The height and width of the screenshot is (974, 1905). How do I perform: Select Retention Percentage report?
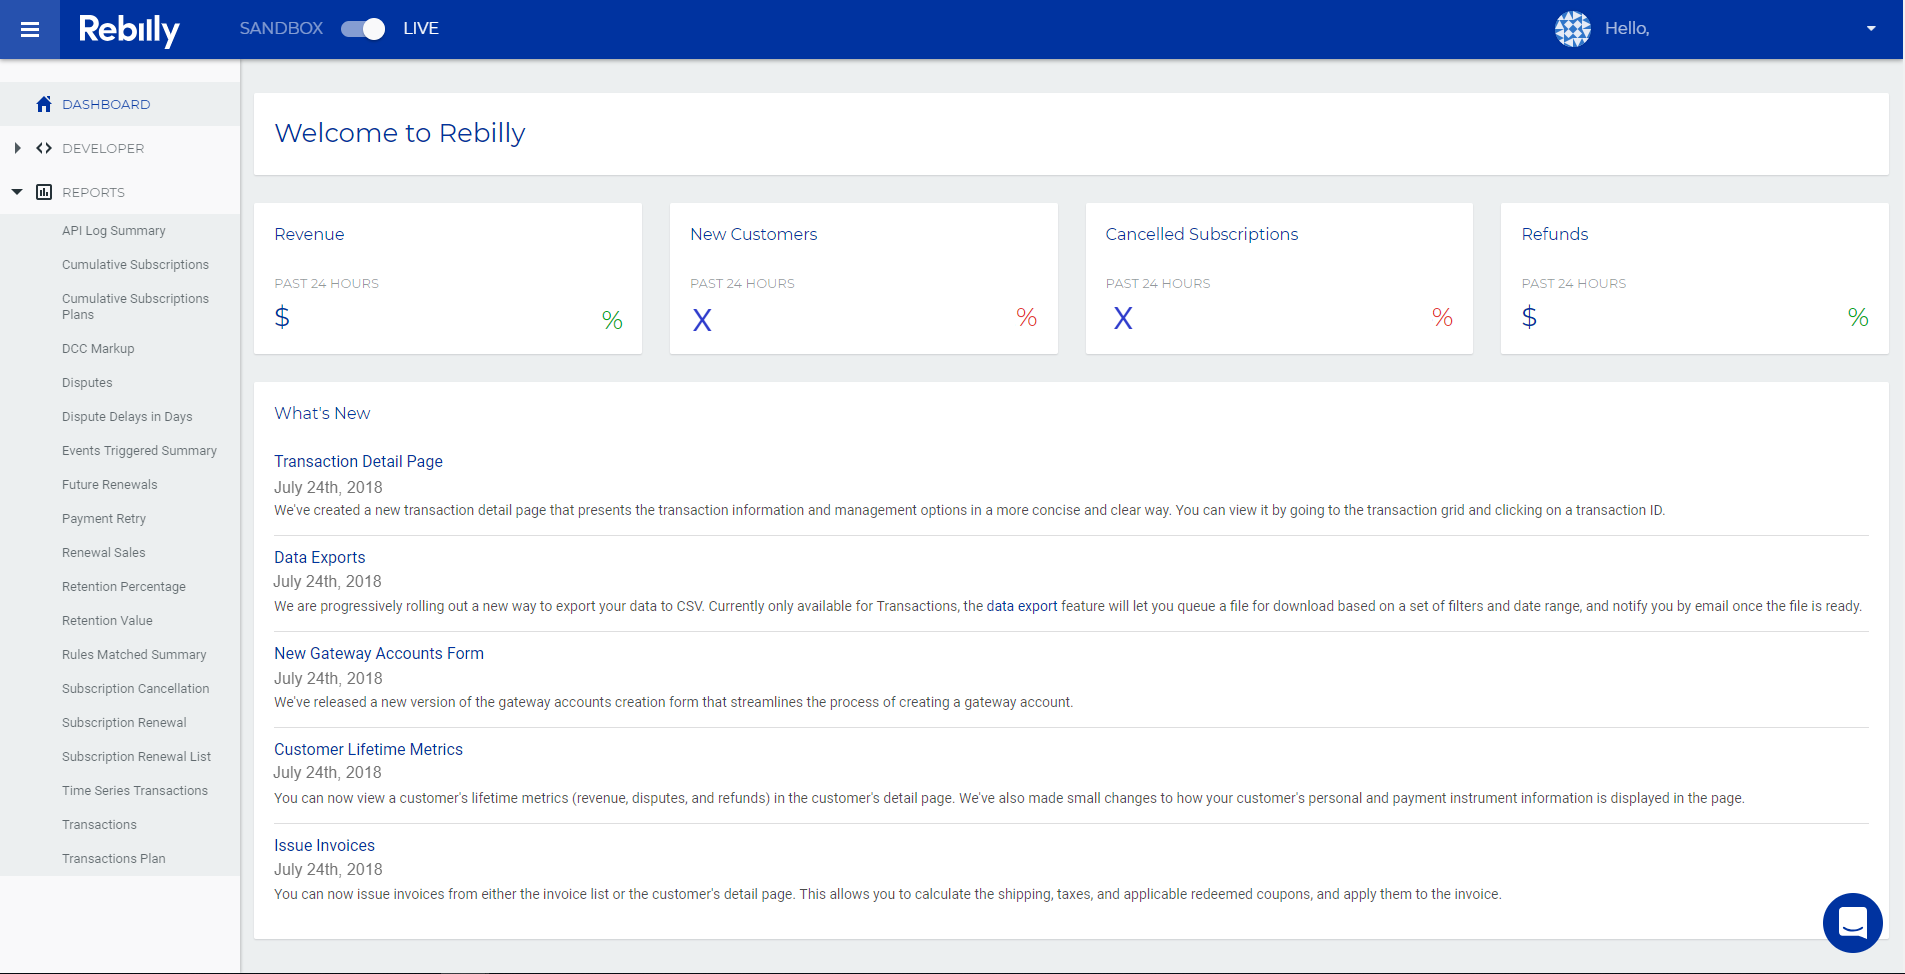124,587
